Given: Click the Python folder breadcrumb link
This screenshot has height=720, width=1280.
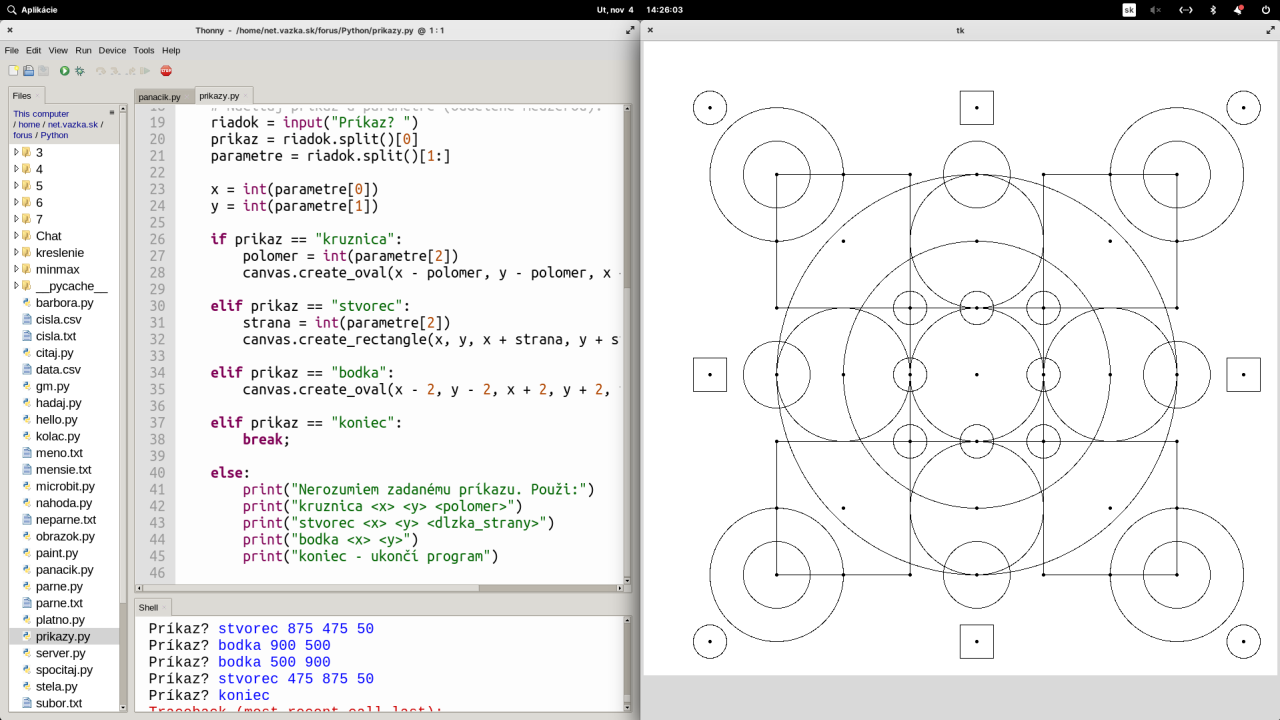Looking at the screenshot, I should [54, 135].
